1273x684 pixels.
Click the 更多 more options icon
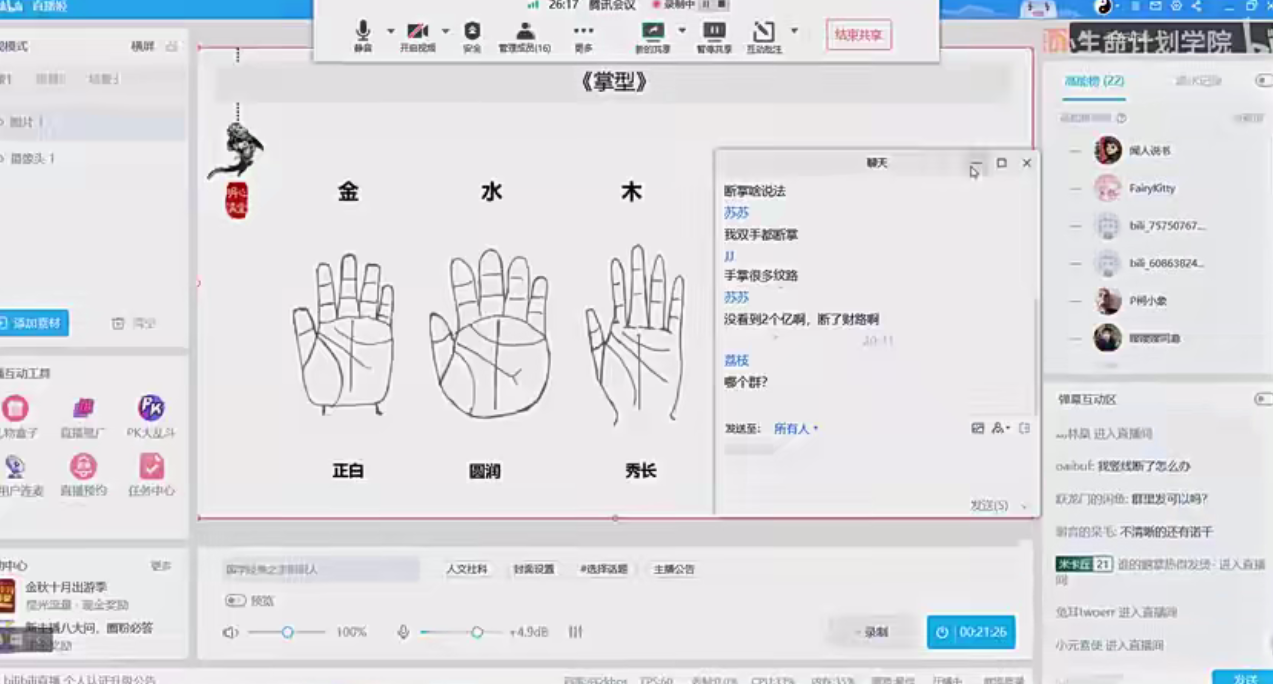[x=583, y=32]
